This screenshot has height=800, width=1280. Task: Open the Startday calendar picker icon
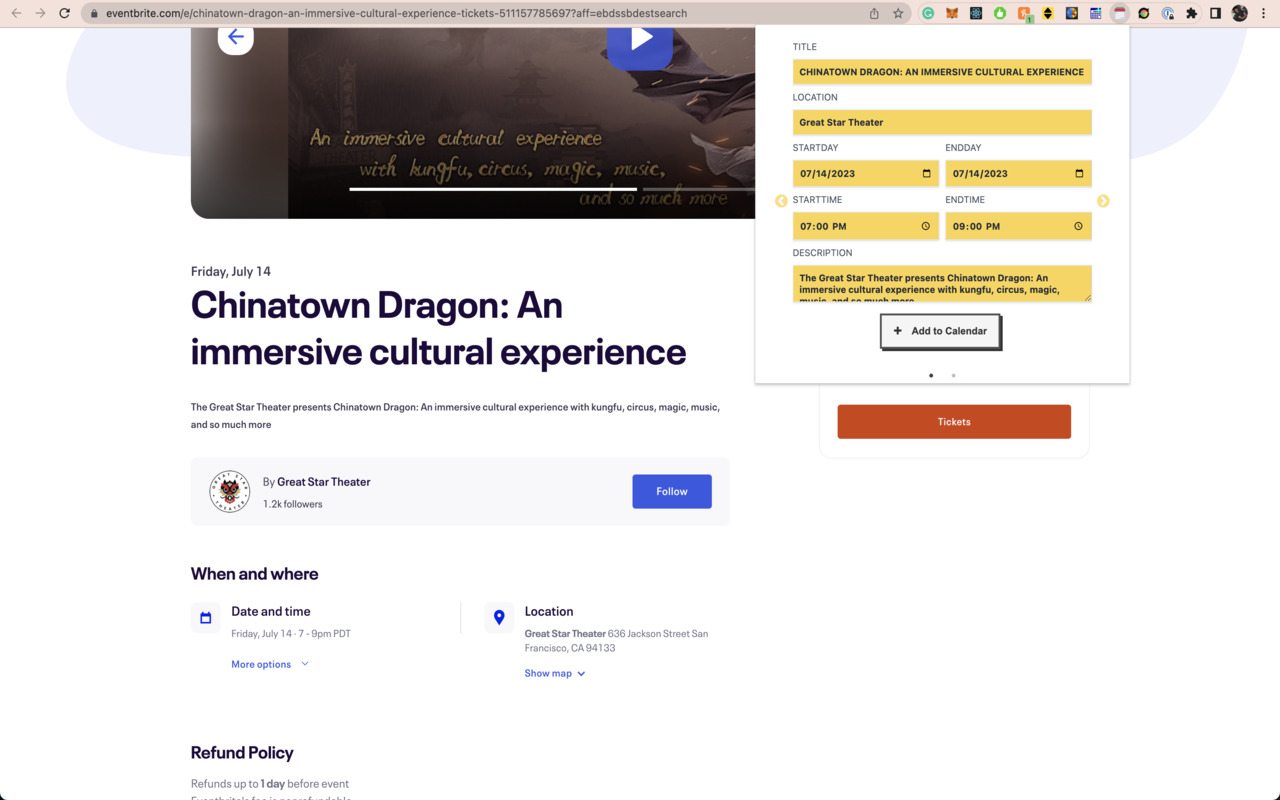pyautogui.click(x=926, y=173)
